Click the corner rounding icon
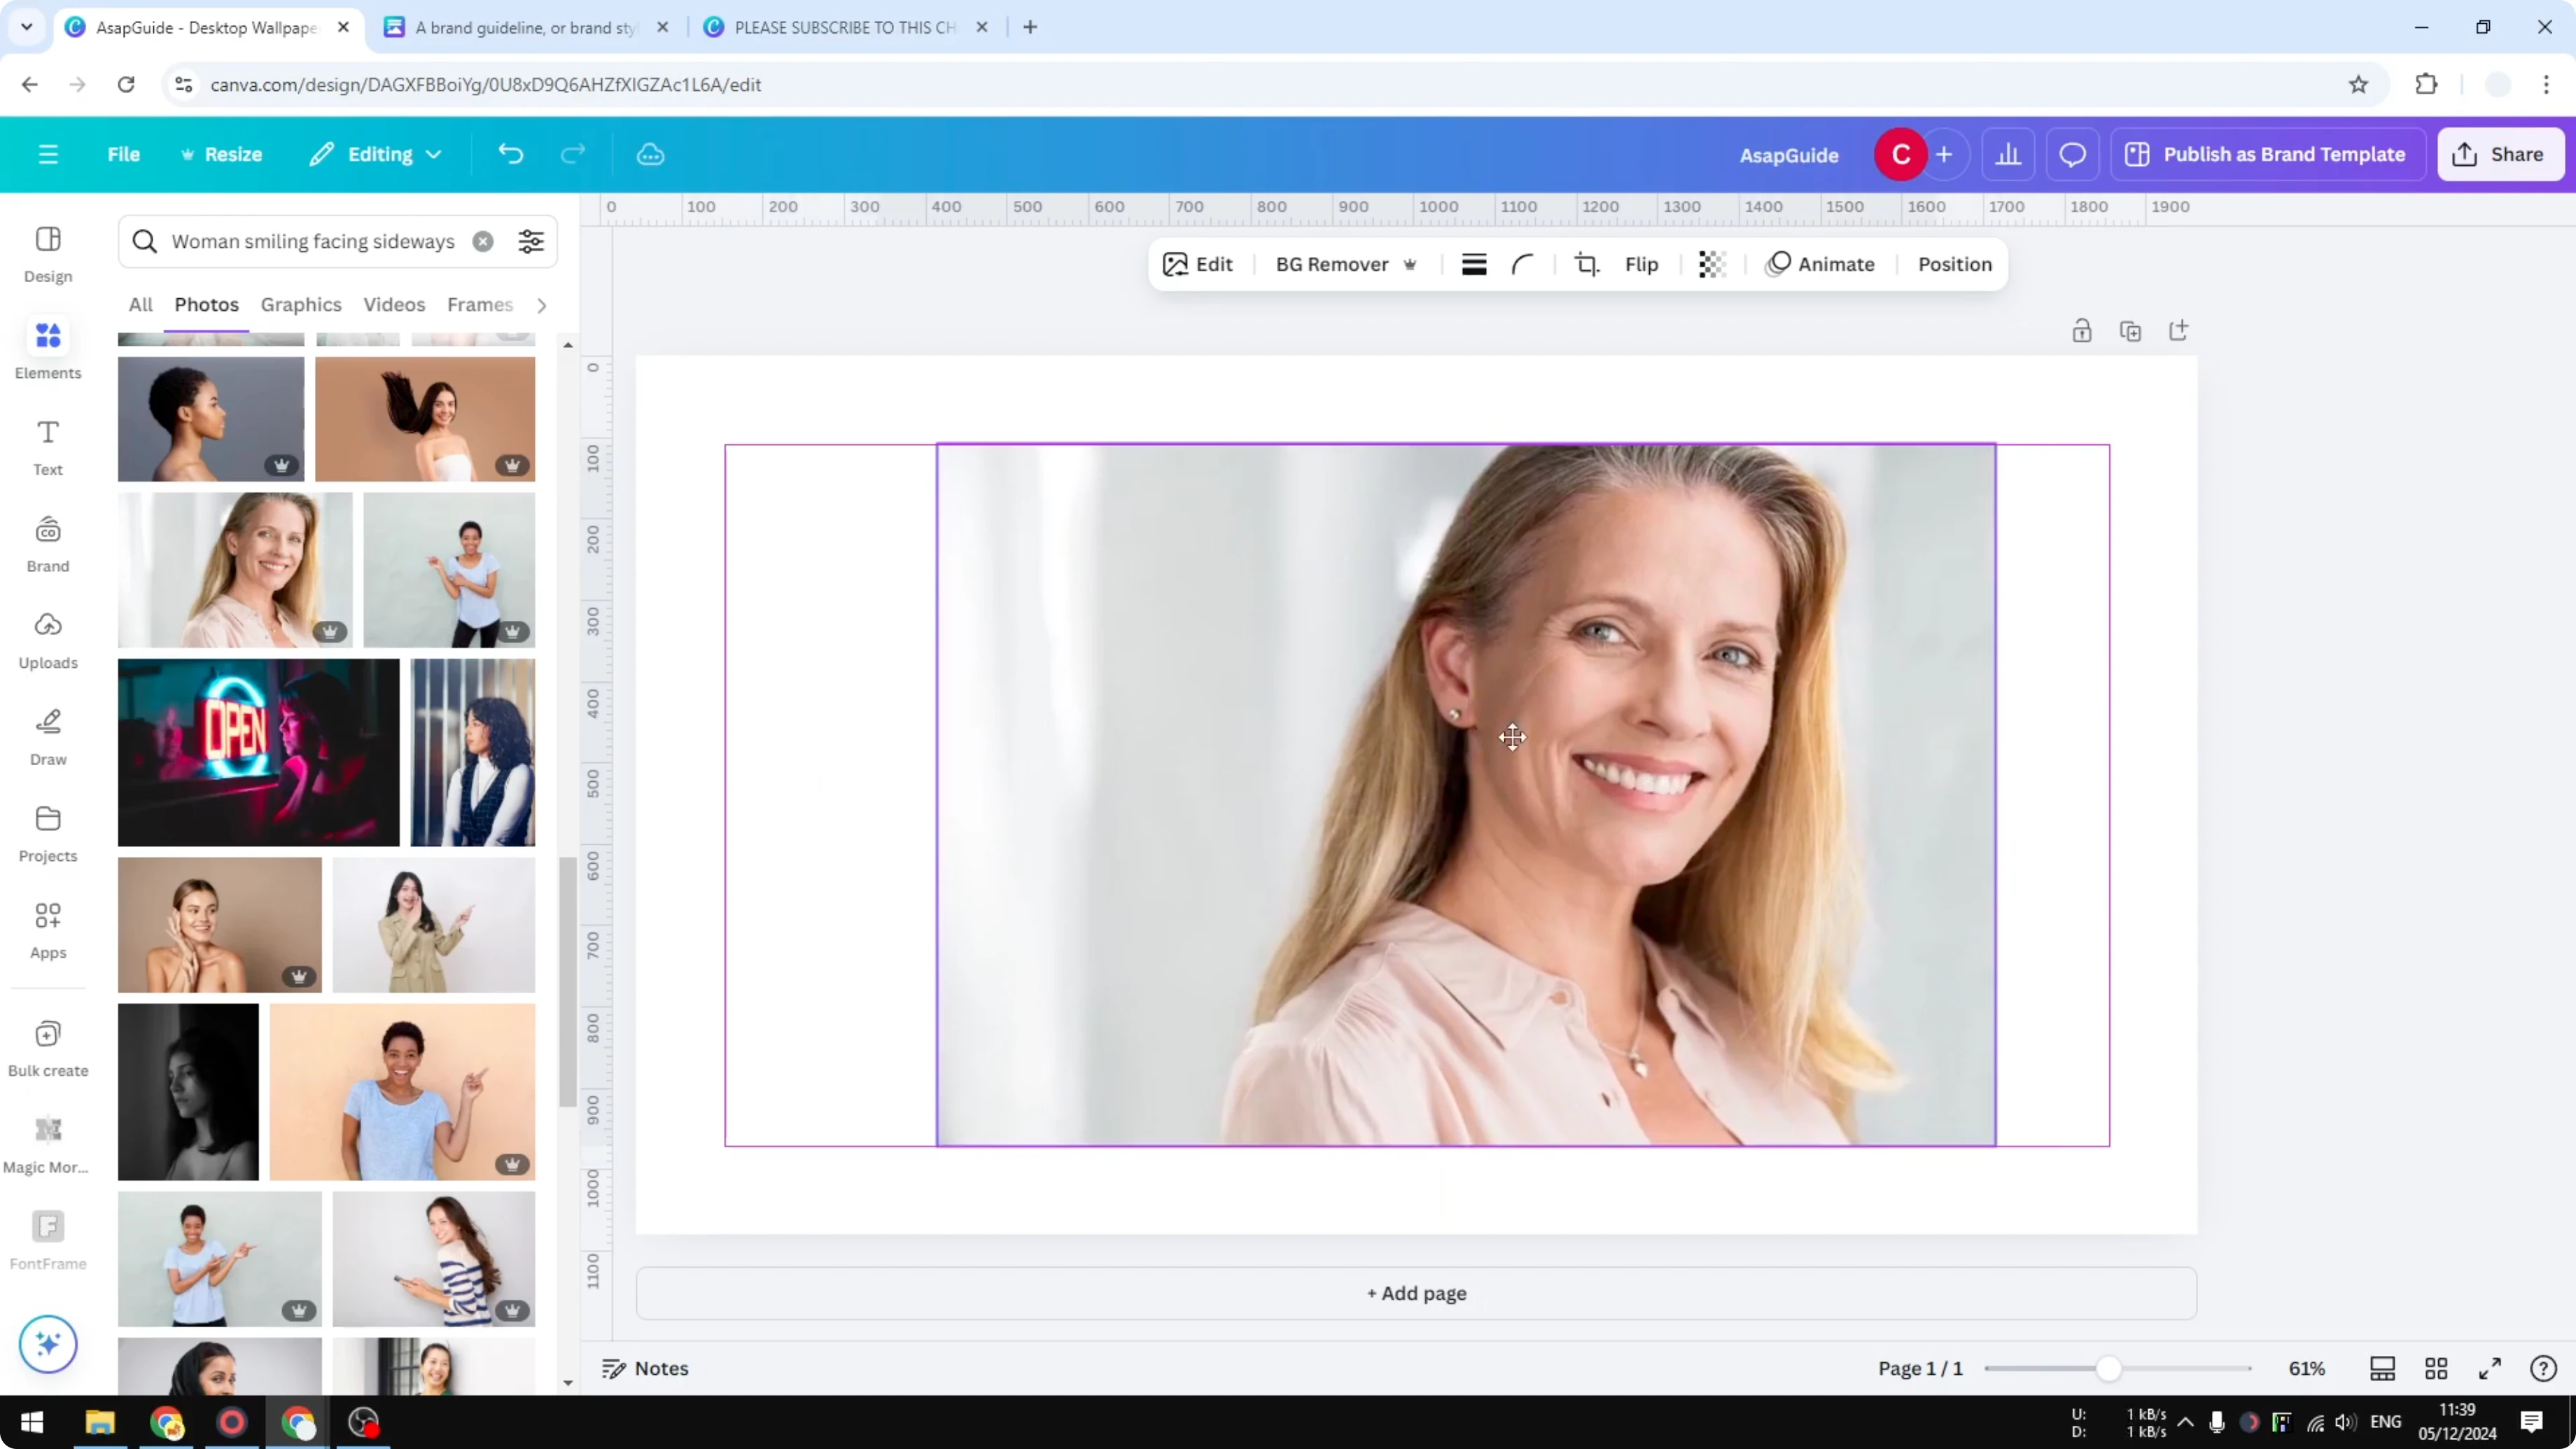2576x1449 pixels. coord(1523,264)
